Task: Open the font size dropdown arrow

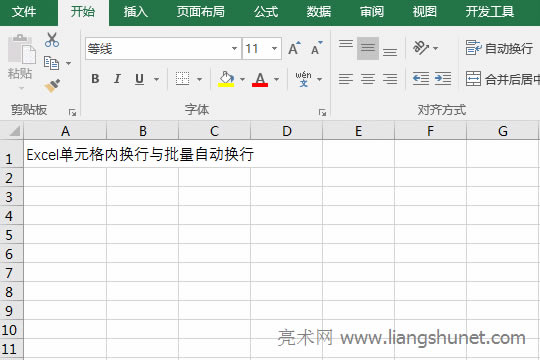Action: click(274, 49)
